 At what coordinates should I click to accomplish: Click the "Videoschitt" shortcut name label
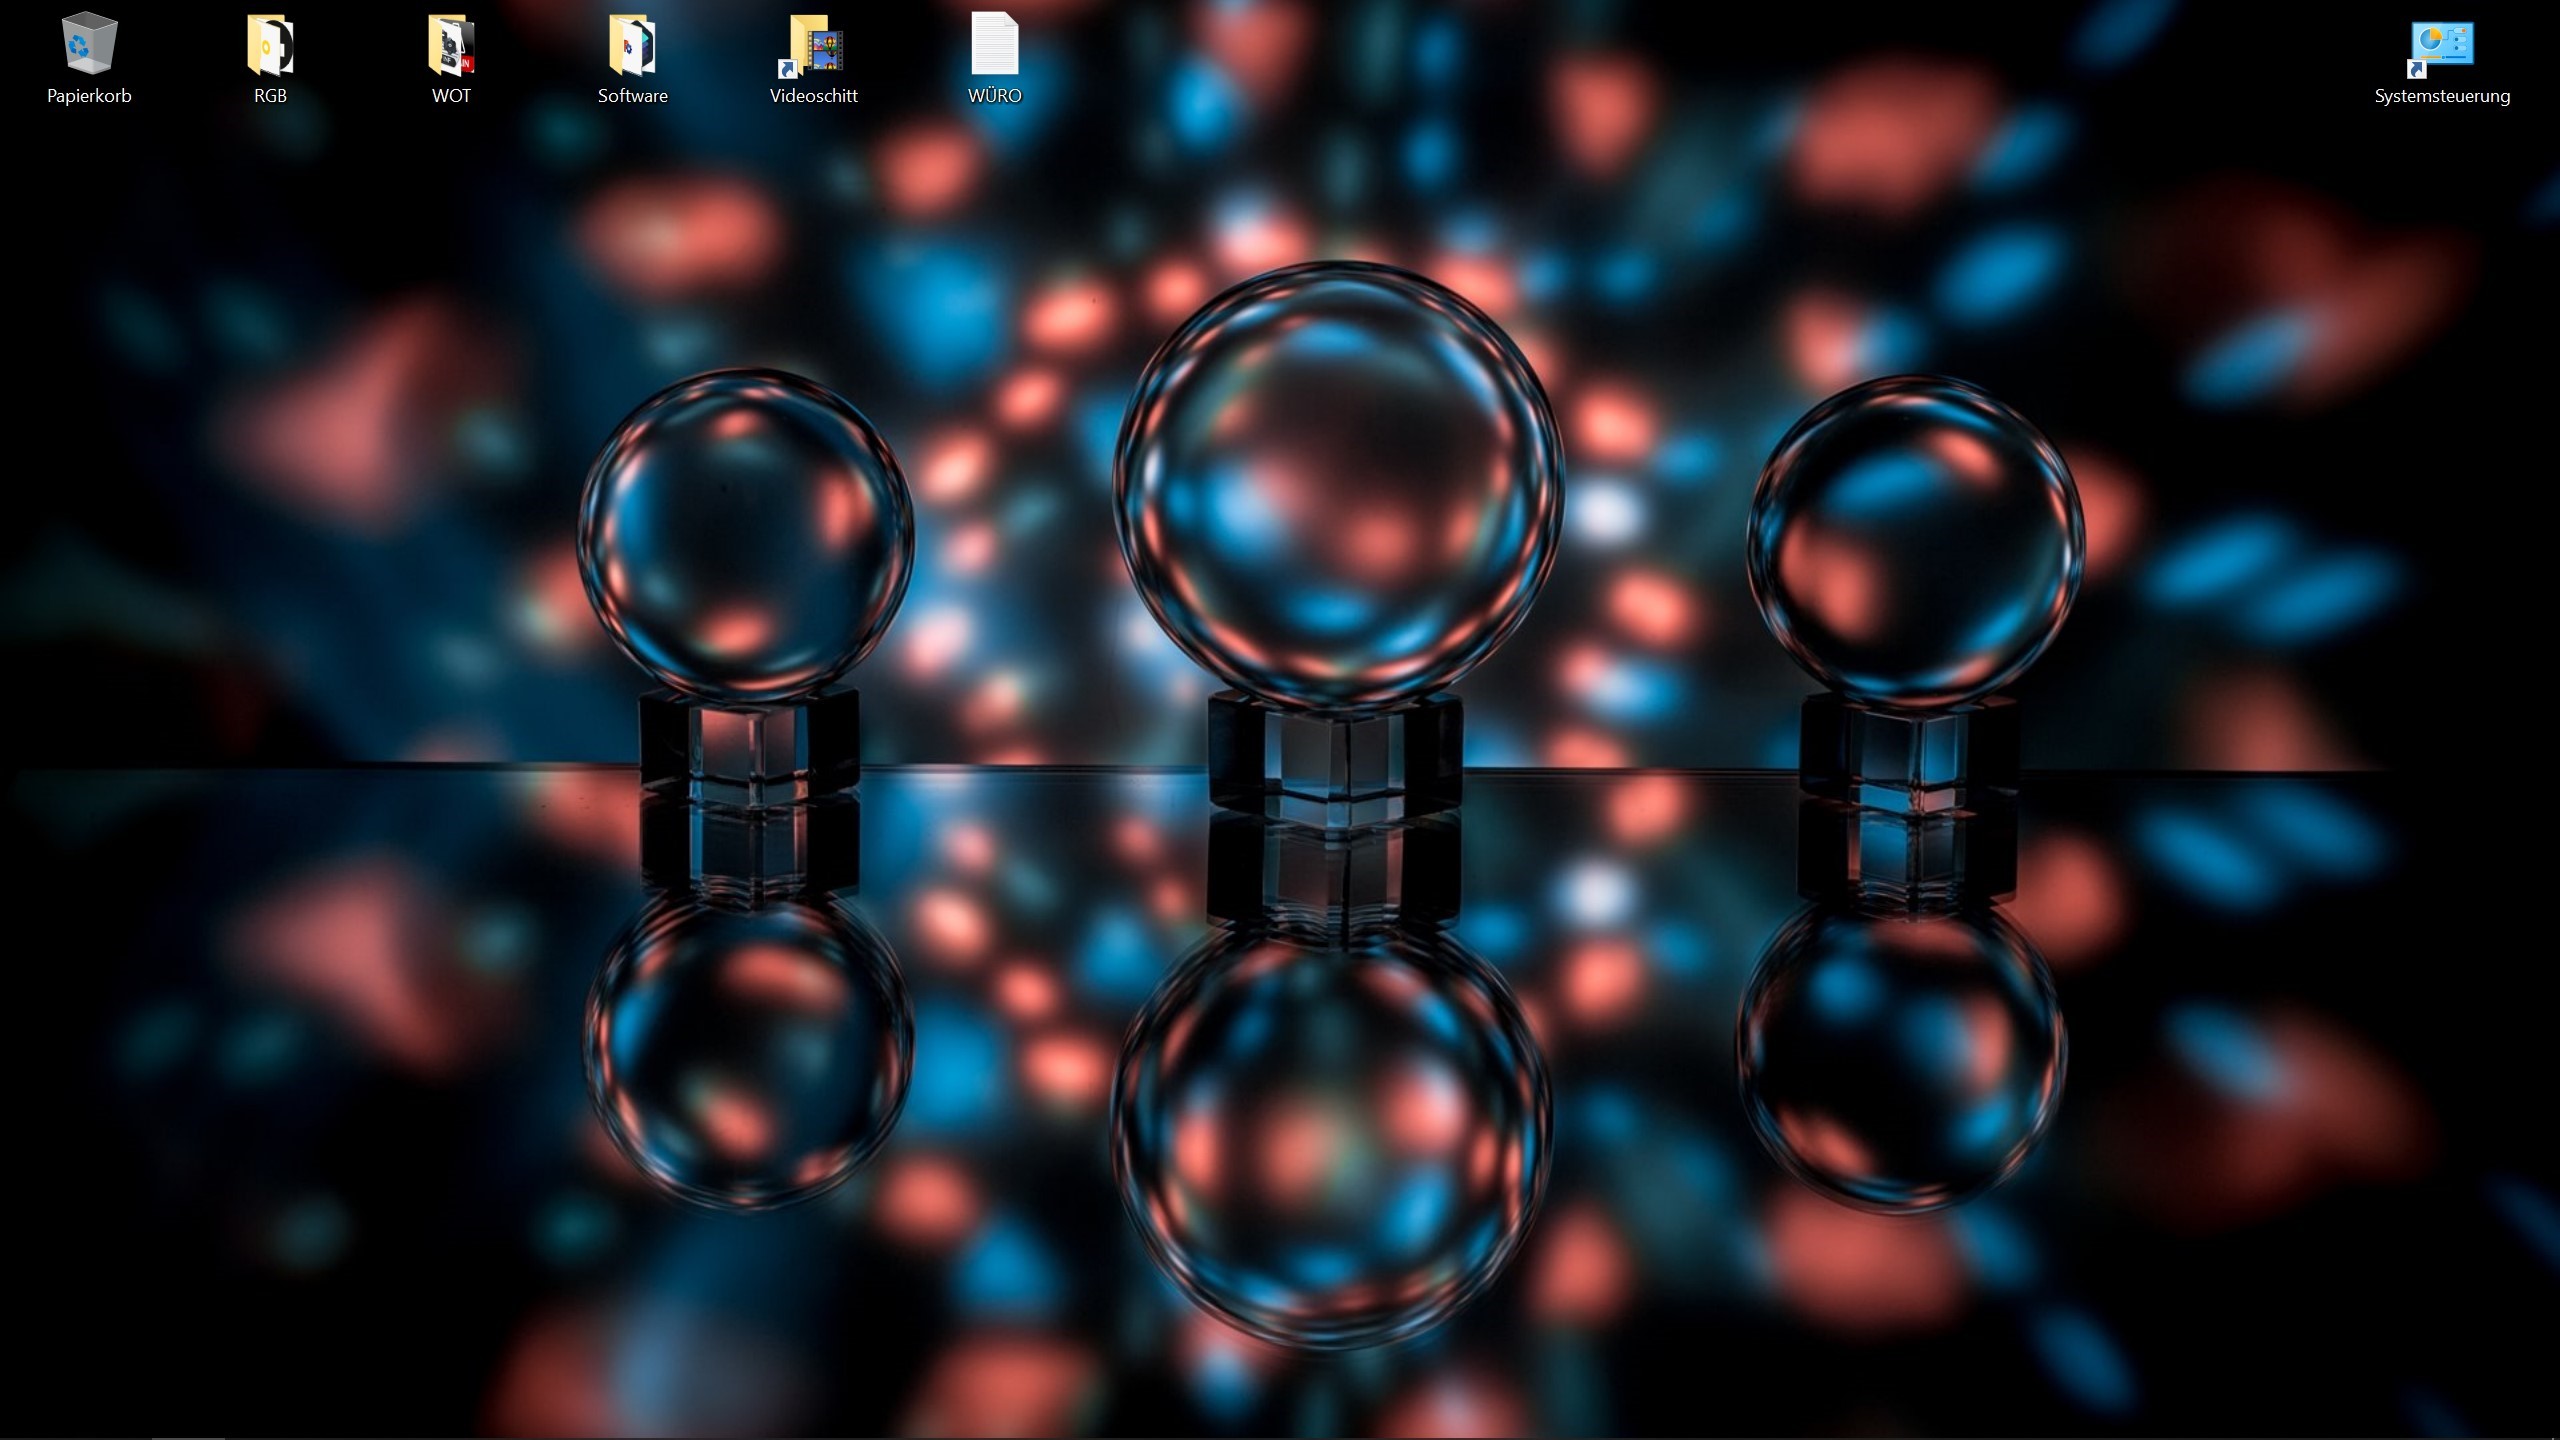[813, 96]
